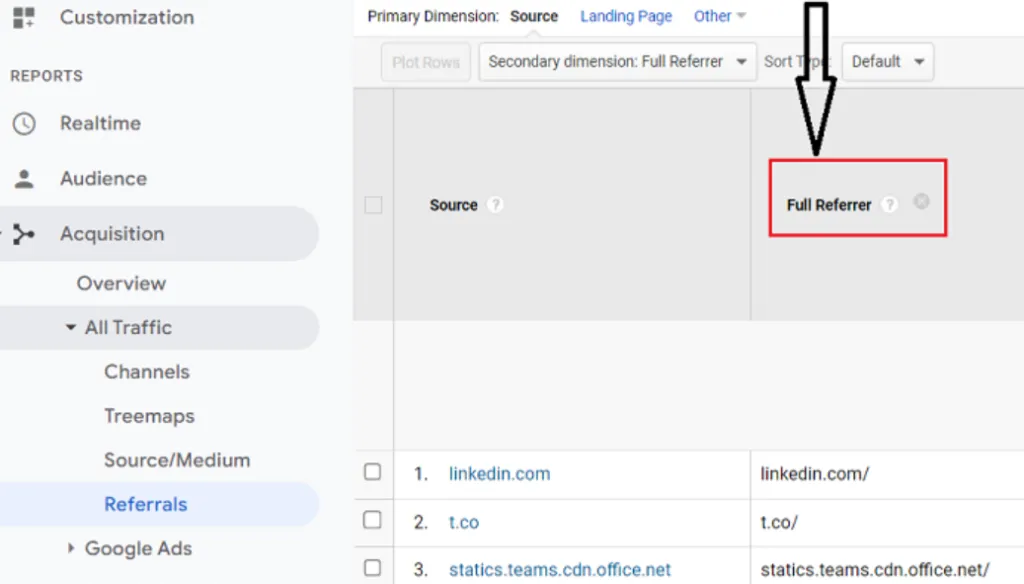Select the t.co row checkbox

(372, 520)
